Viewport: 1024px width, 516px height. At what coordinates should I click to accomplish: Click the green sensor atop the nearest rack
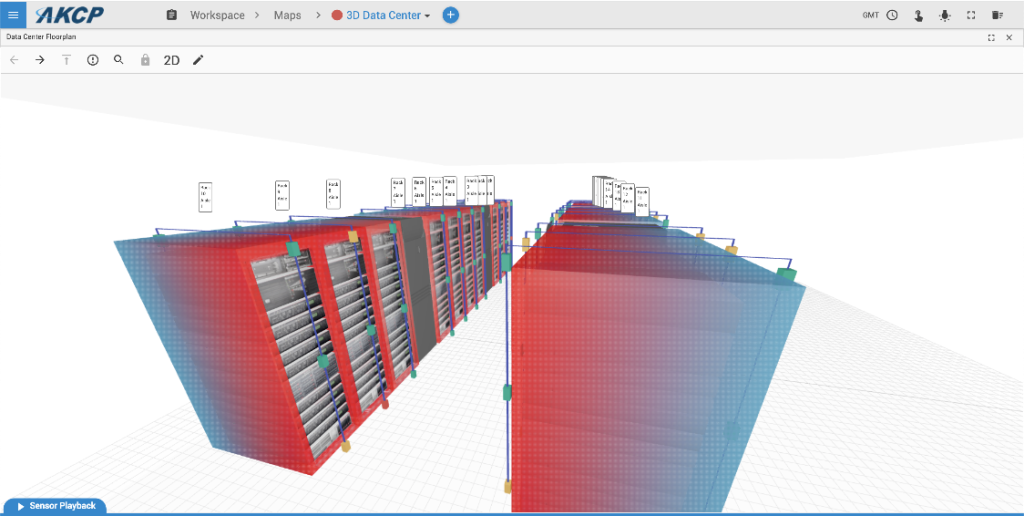(293, 248)
